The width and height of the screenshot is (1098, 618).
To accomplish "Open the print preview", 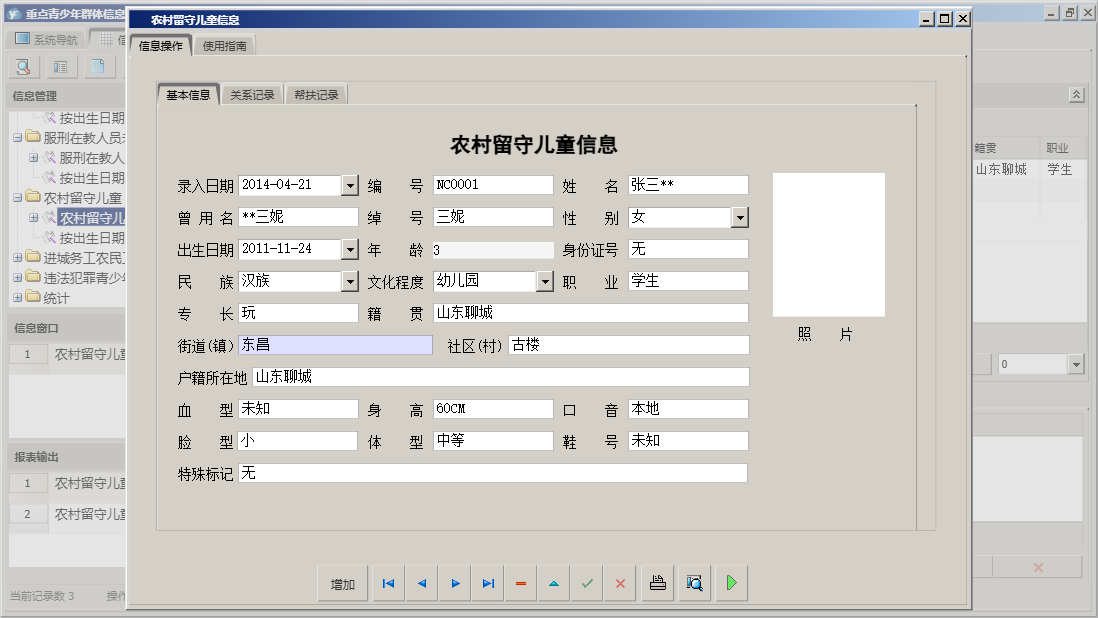I will point(694,582).
